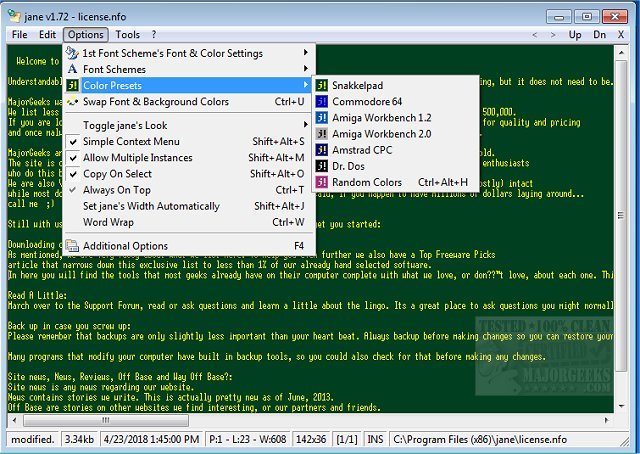Minimize the jane window
The width and height of the screenshot is (640, 454).
coord(559,17)
